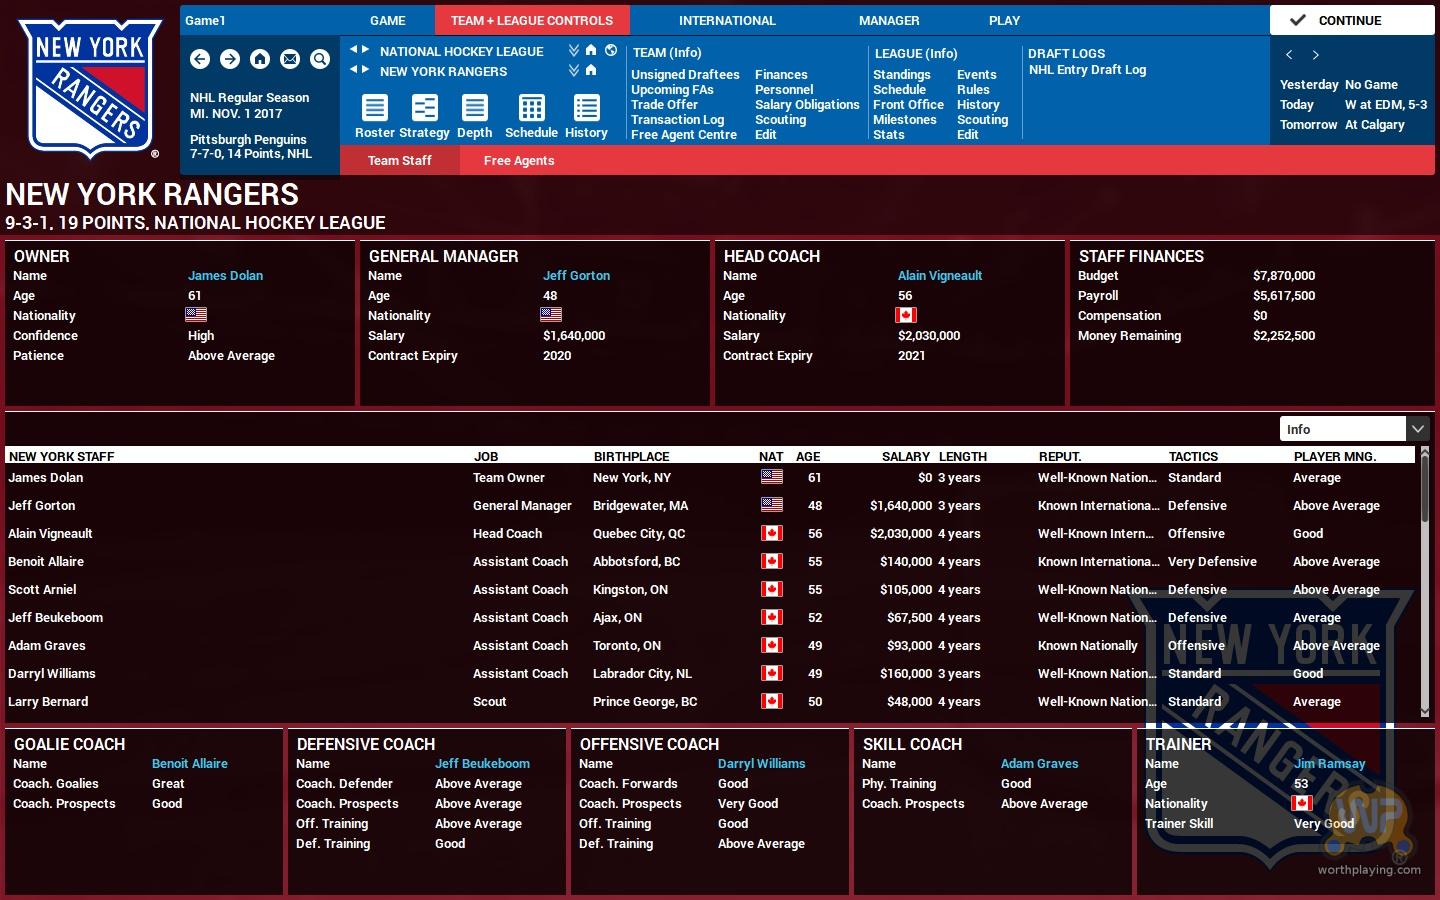Open the Trade Offer link
The image size is (1440, 900).
point(664,105)
